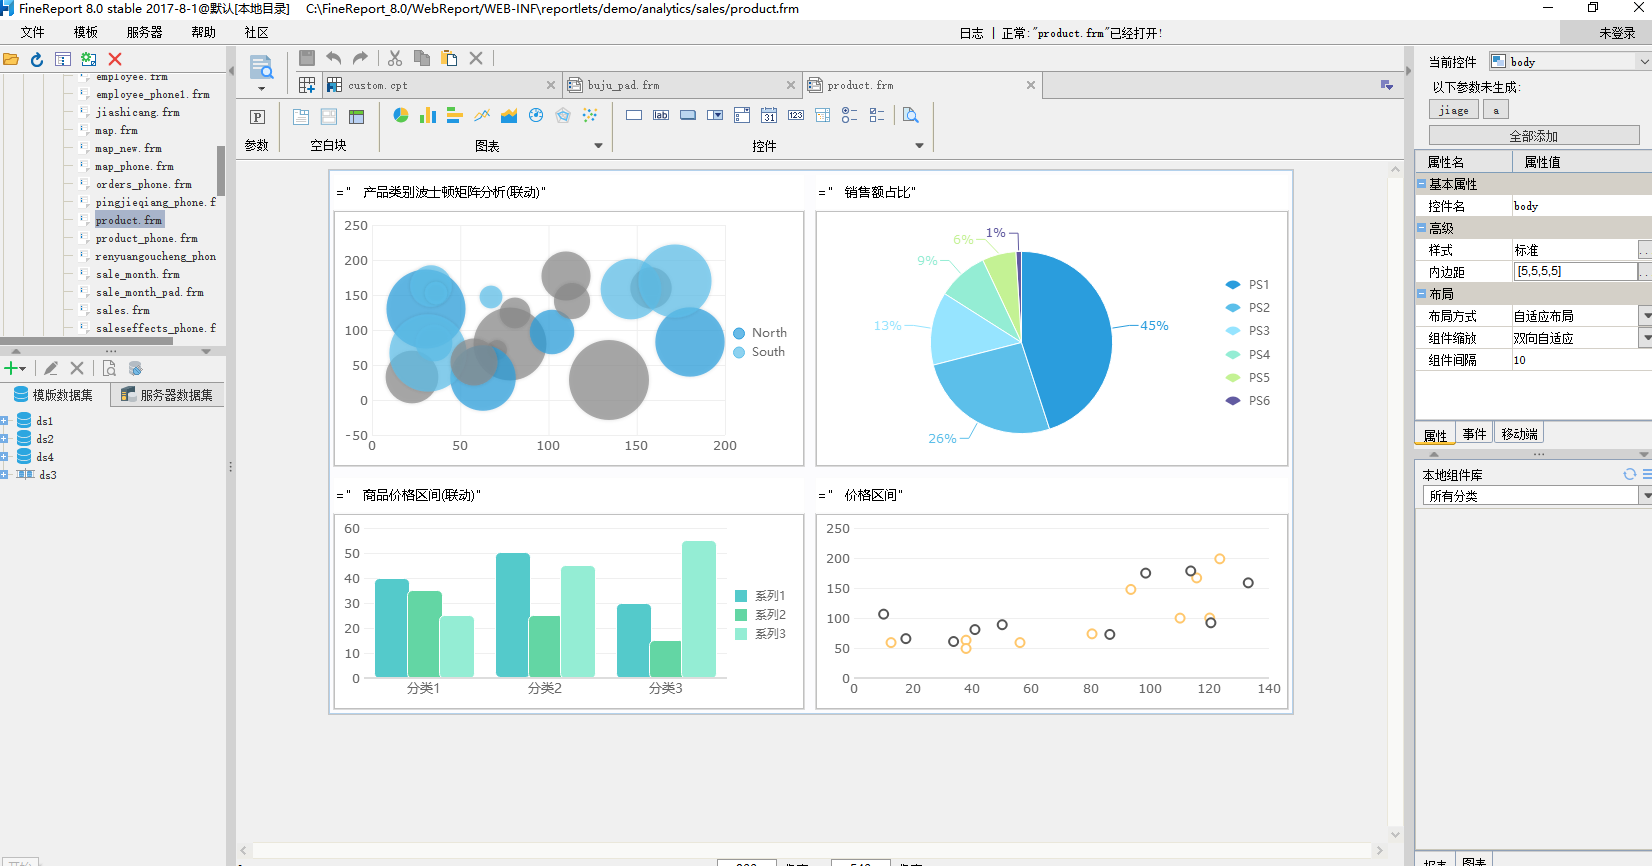Insert a scatter chart component

coord(590,115)
